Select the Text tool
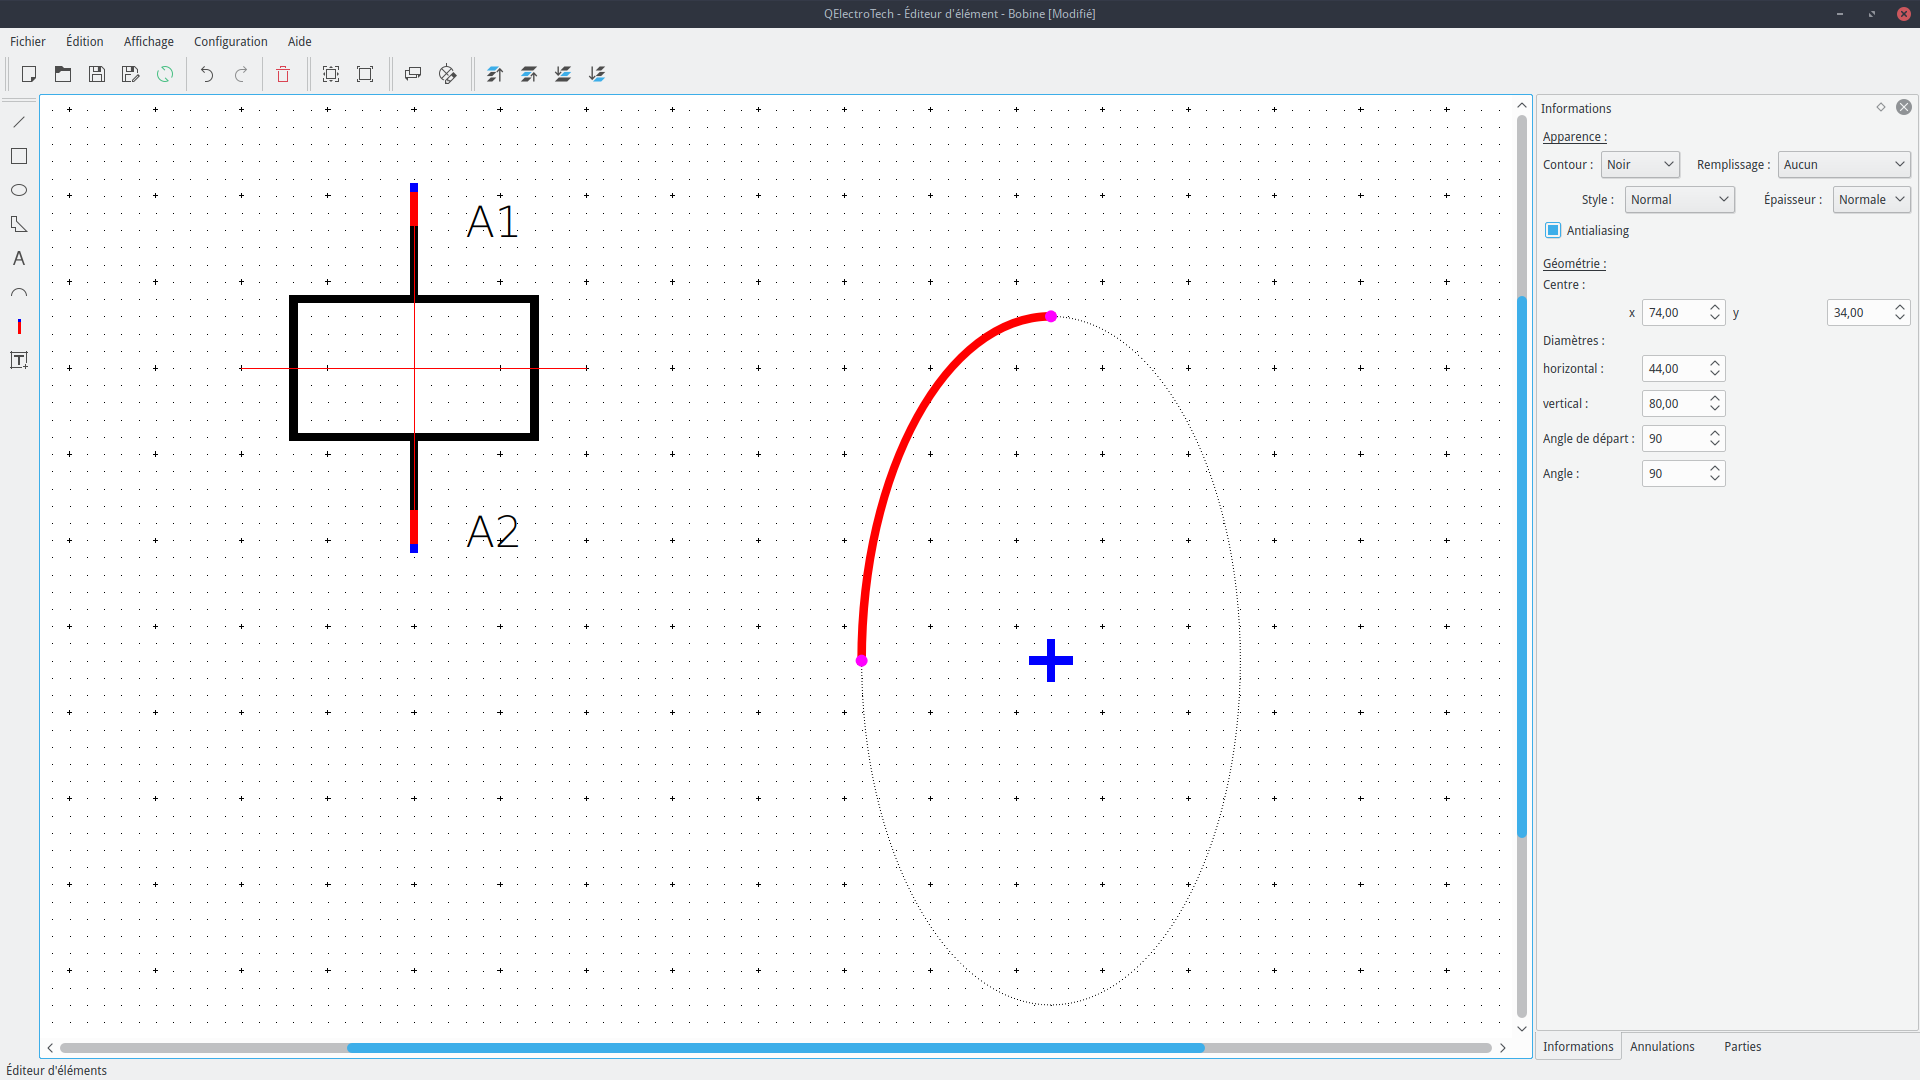 [19, 258]
